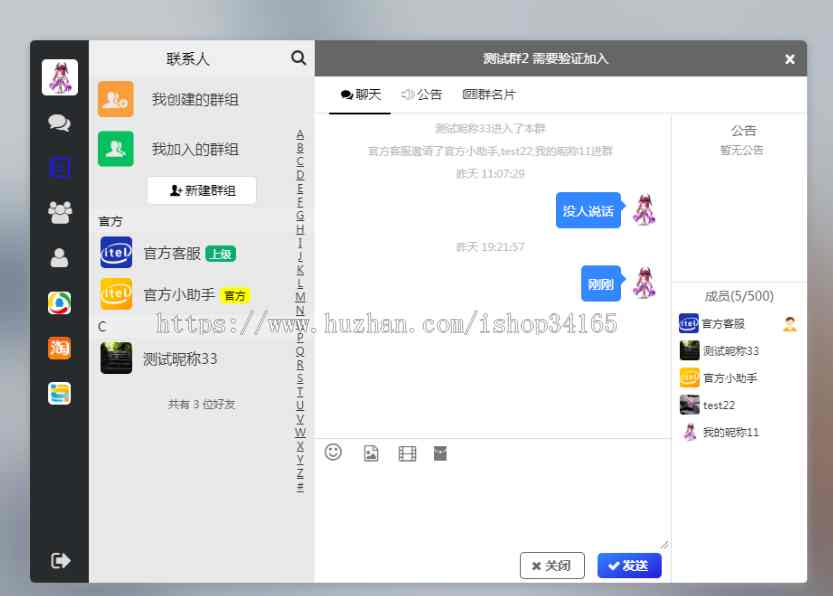Click the logout icon in sidebar
The image size is (833, 596).
pos(60,560)
